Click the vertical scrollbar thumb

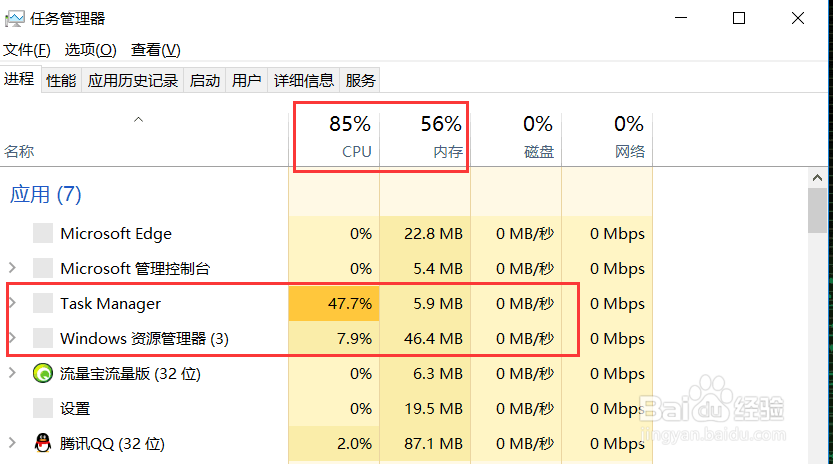click(818, 210)
